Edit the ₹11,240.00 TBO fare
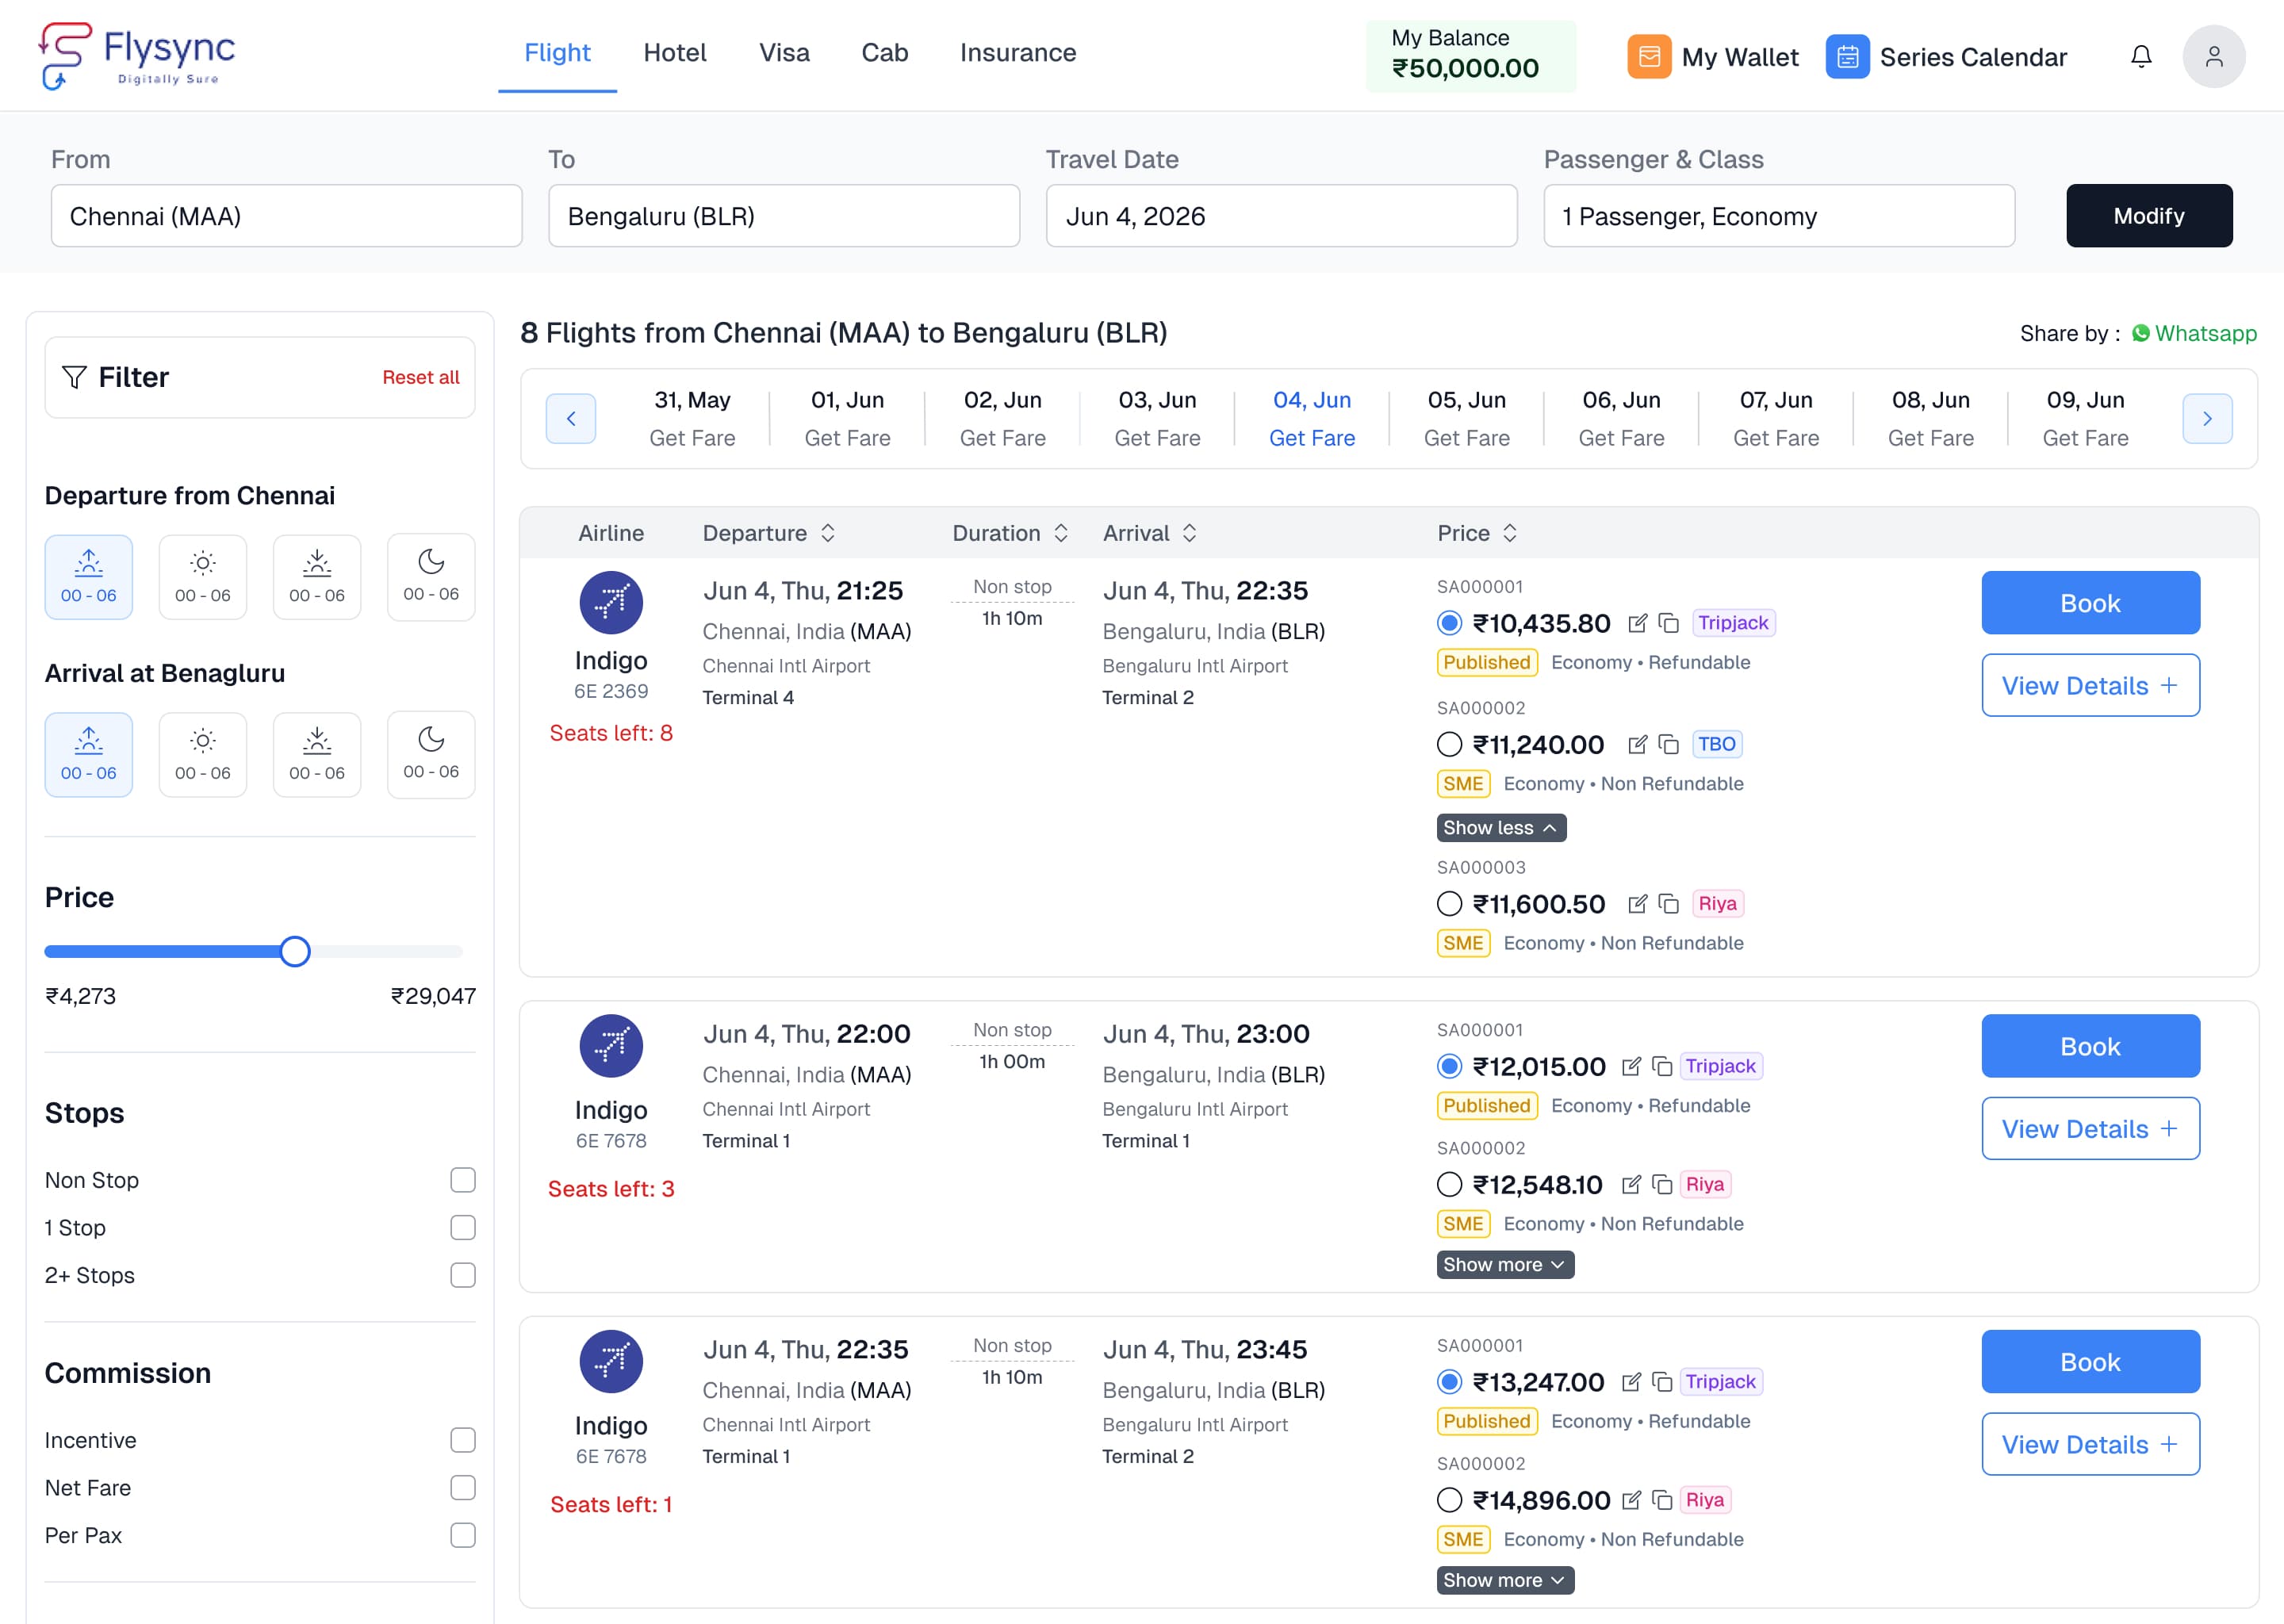This screenshot has width=2284, height=1624. (x=1637, y=744)
